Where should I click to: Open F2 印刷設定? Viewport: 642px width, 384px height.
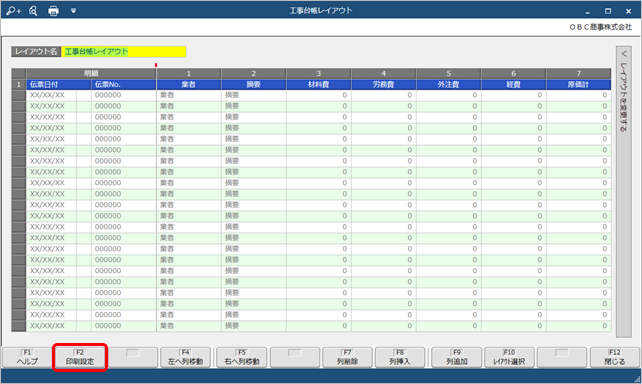point(80,357)
